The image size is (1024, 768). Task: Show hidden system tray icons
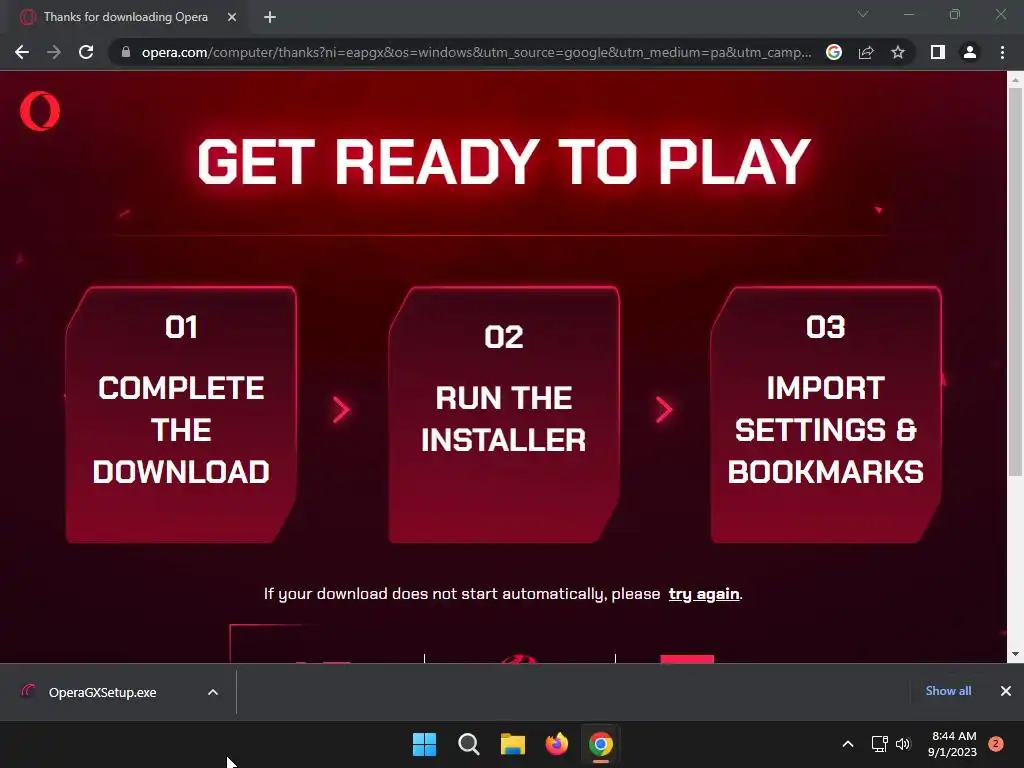click(848, 744)
